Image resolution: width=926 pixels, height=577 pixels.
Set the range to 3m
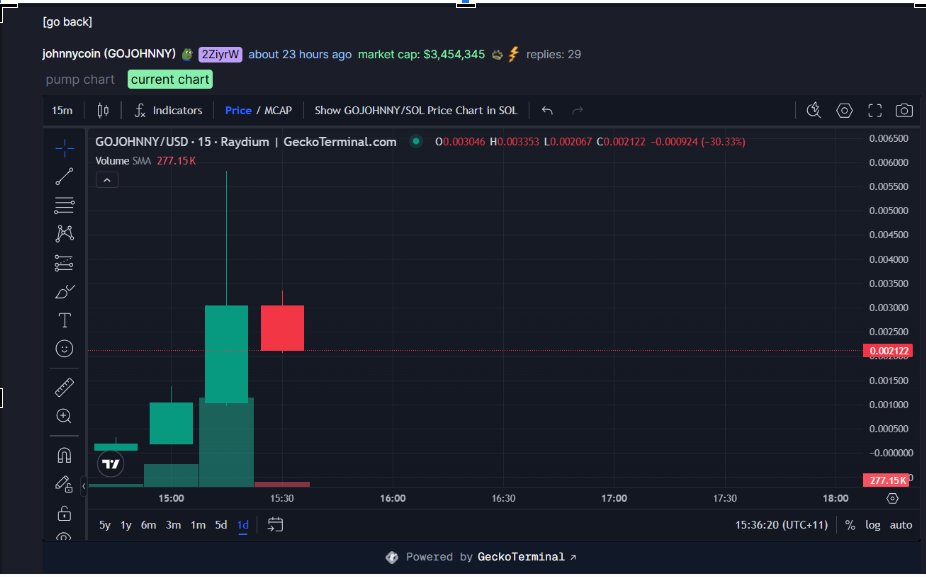(173, 525)
